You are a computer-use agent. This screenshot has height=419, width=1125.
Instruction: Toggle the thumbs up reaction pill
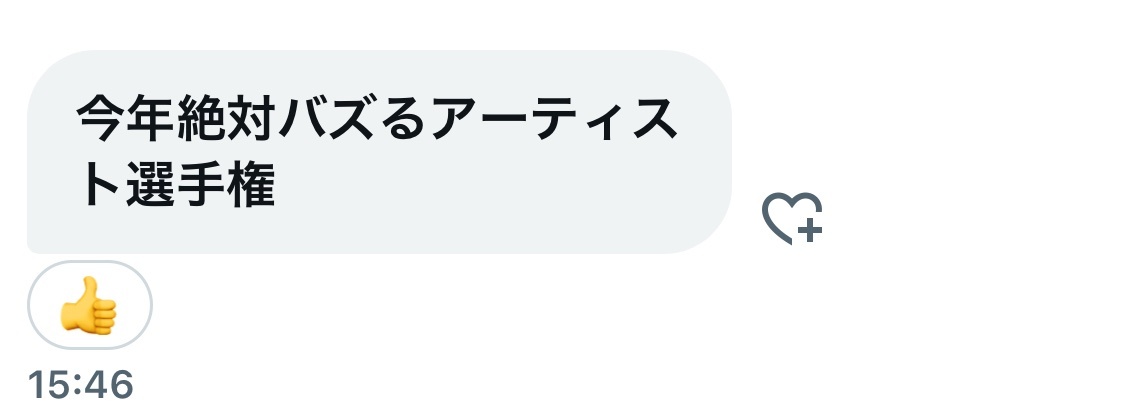89,306
